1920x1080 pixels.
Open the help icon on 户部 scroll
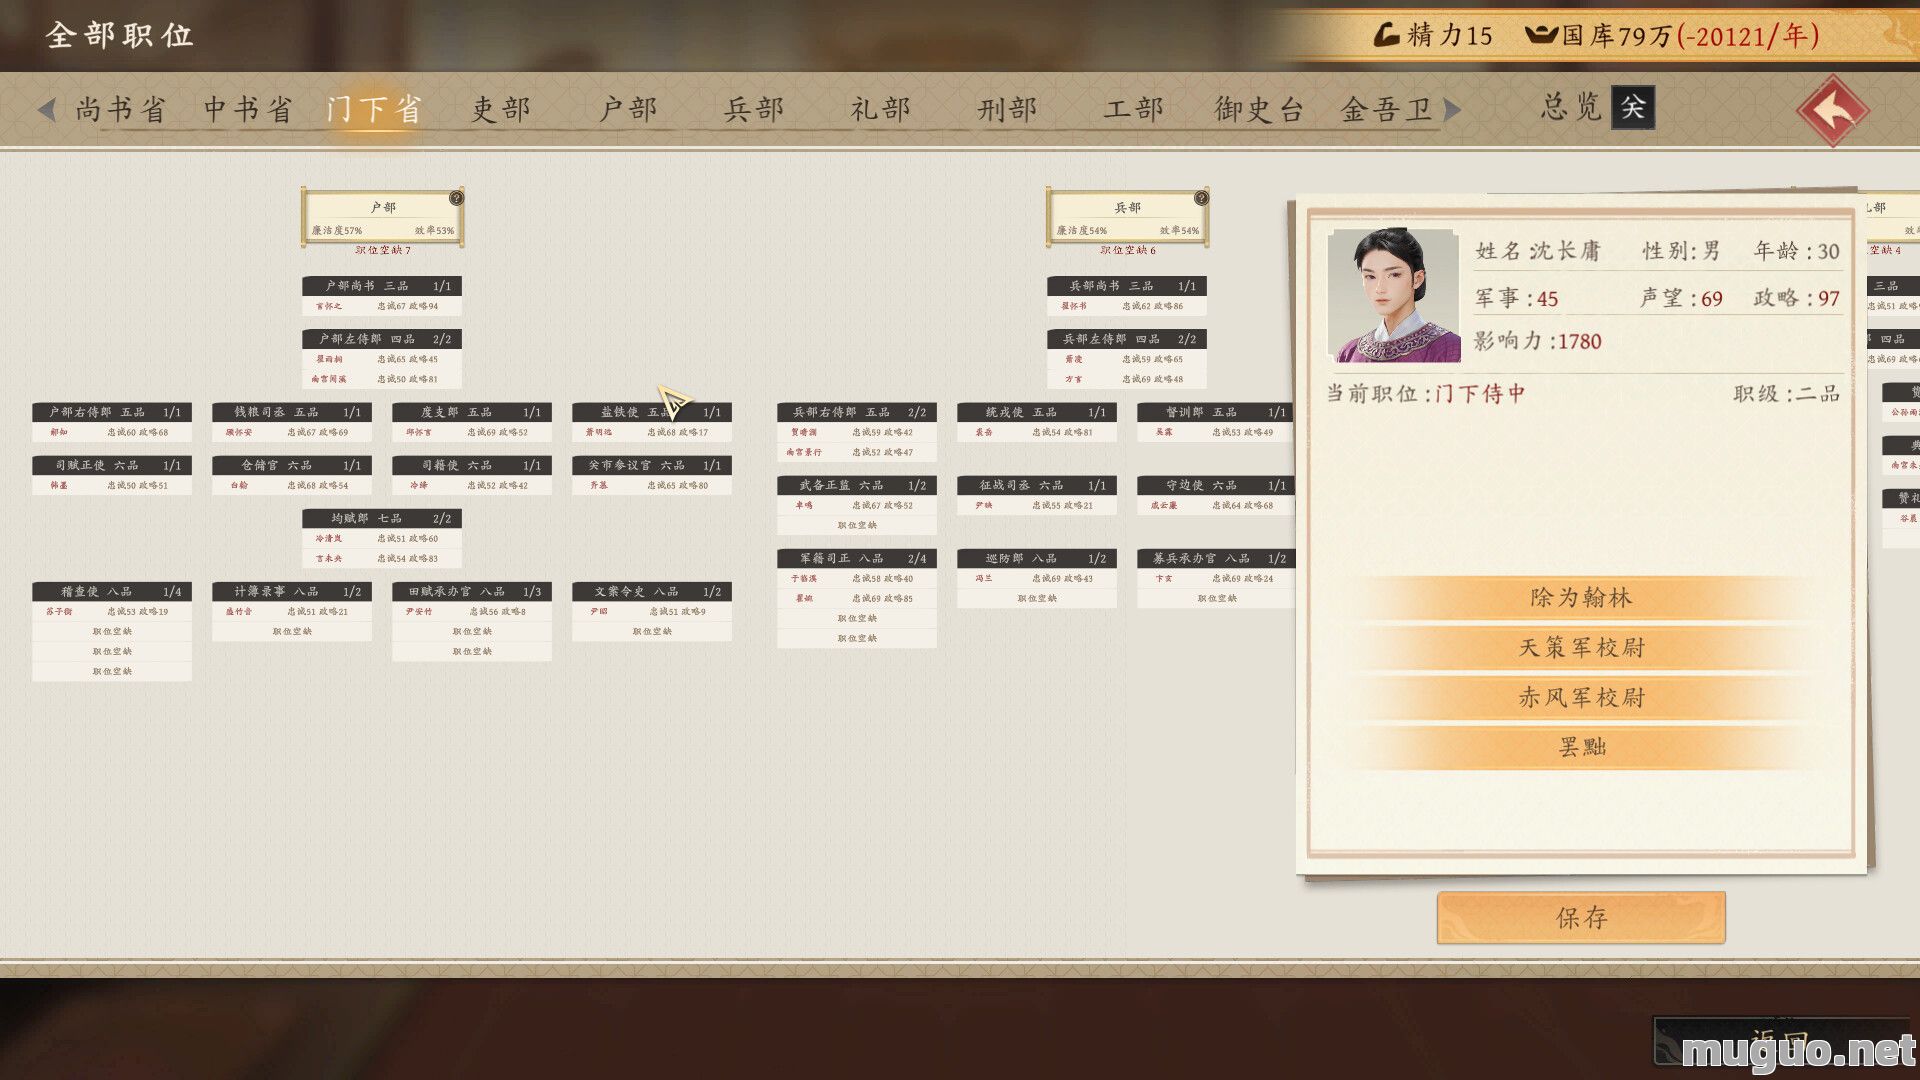(456, 198)
